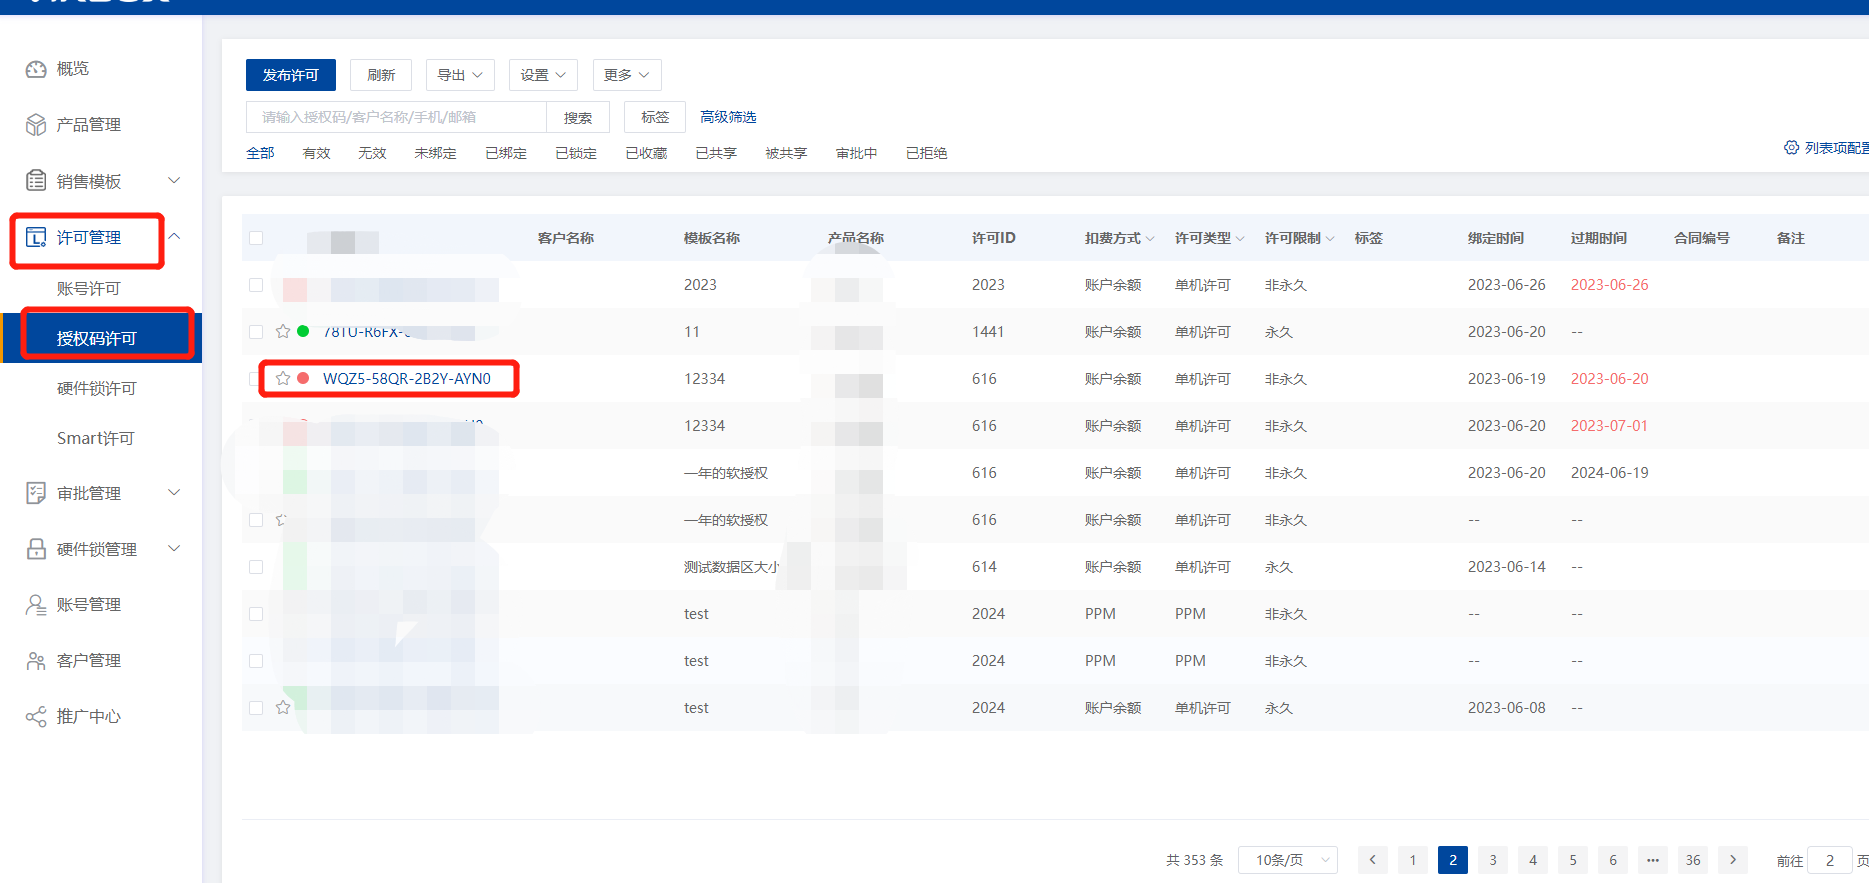Open the 导出 dropdown

(x=460, y=75)
